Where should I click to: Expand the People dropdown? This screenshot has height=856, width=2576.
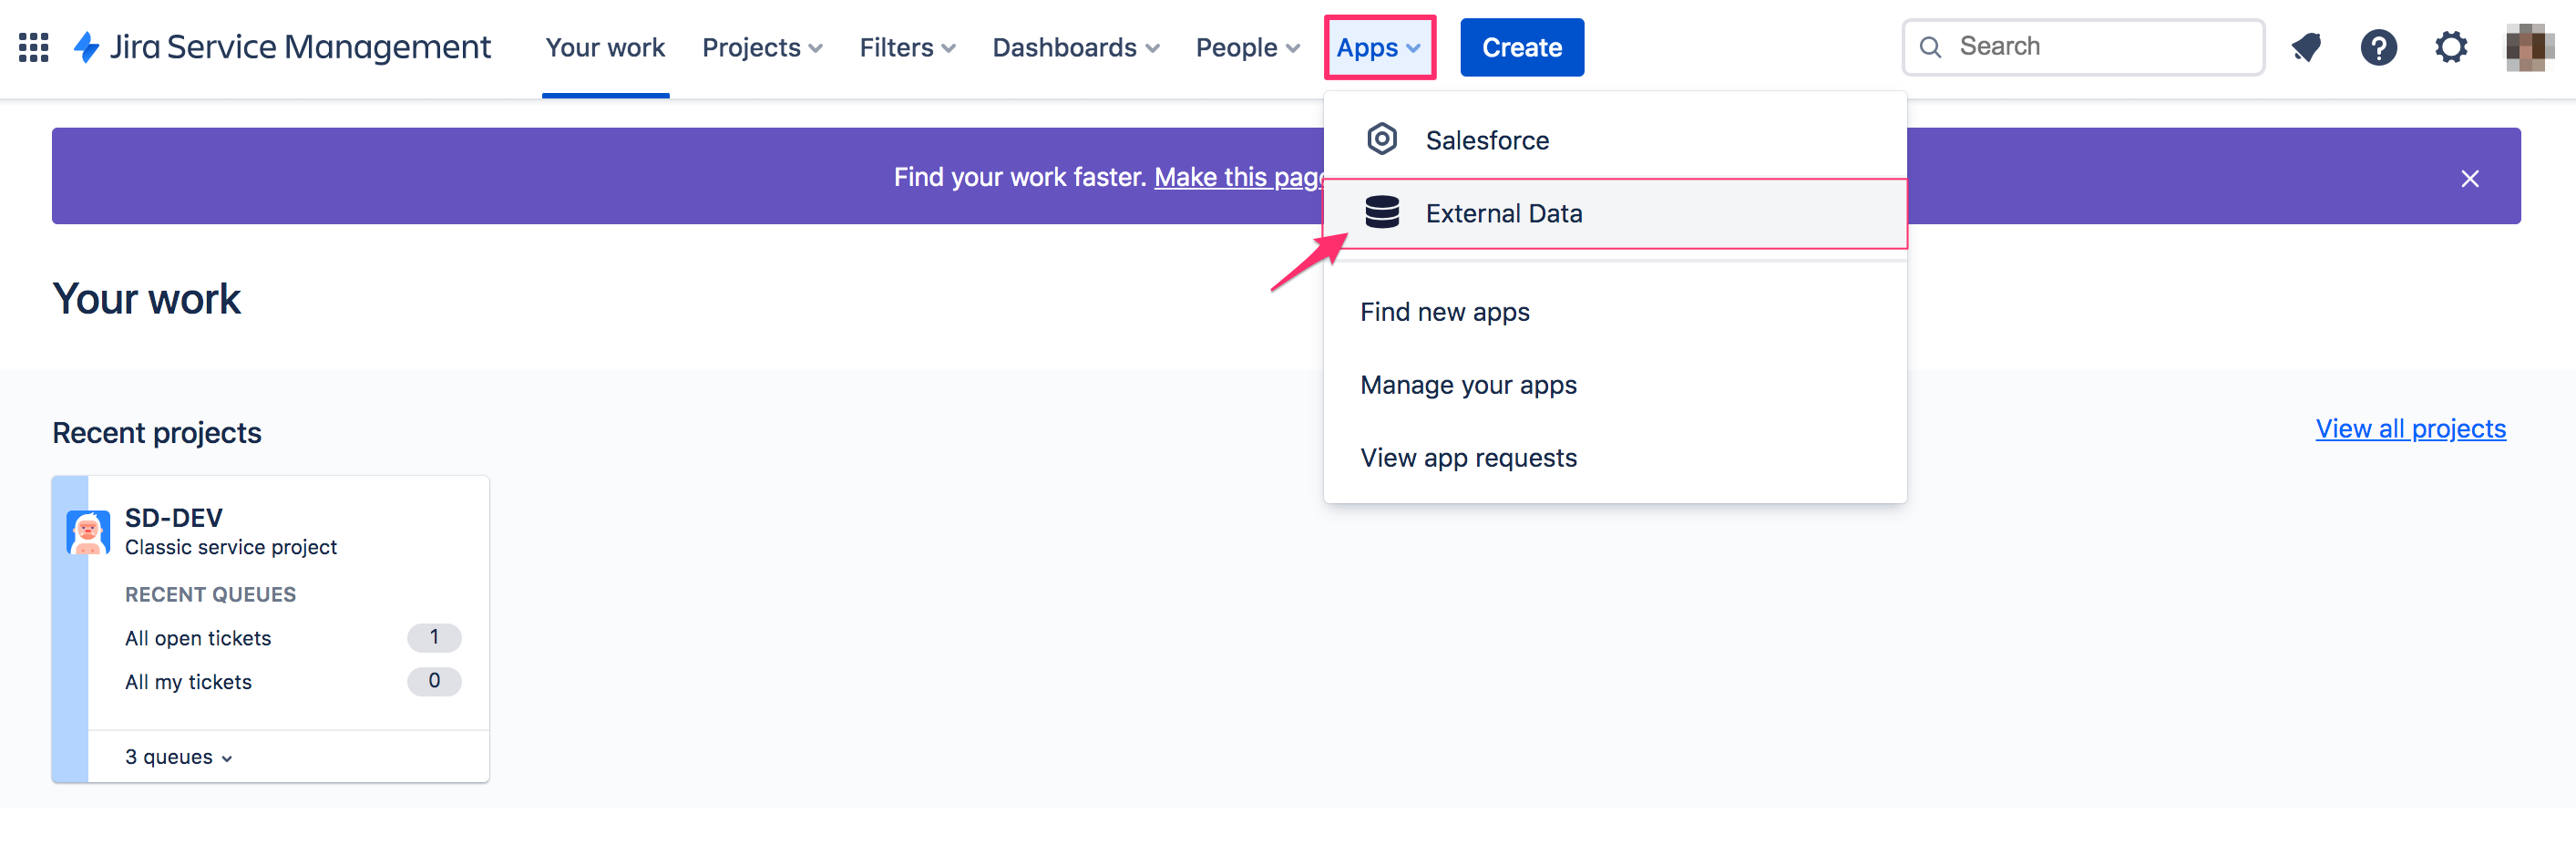click(x=1247, y=47)
